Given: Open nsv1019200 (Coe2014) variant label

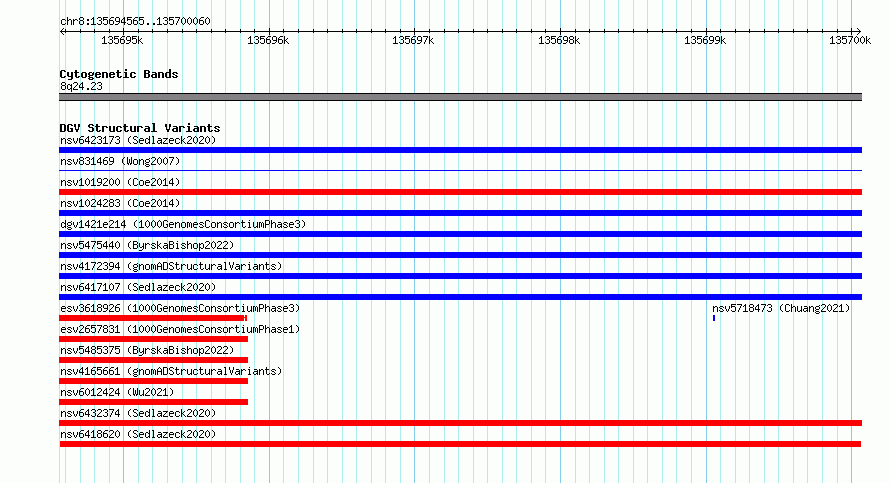Looking at the screenshot, I should [120, 182].
